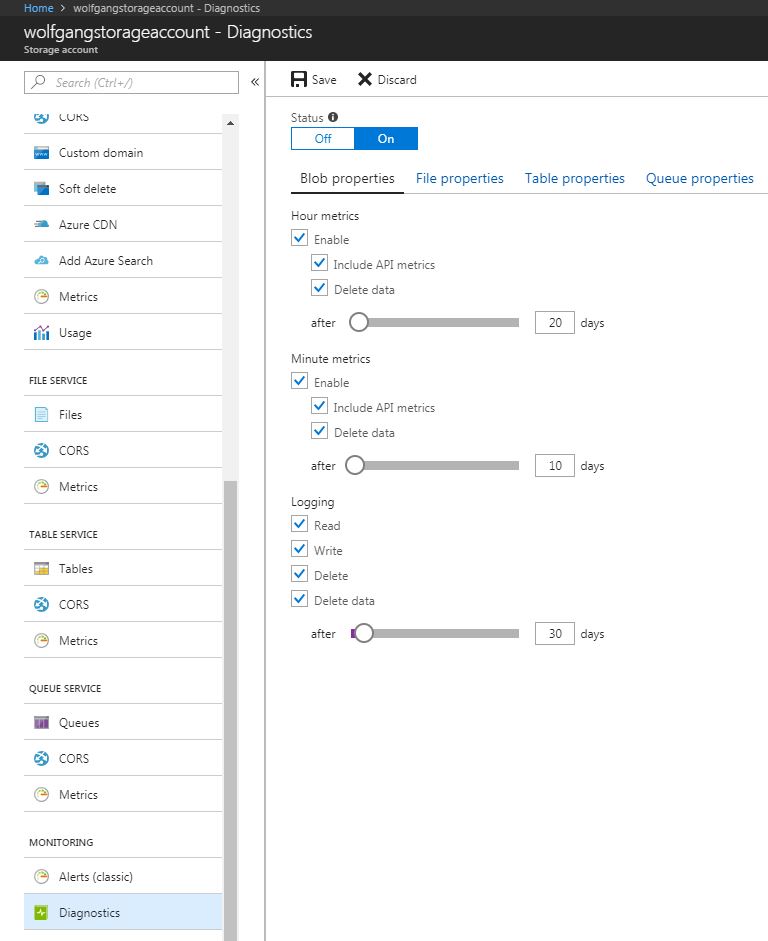Click Metrics icon under File service
This screenshot has width=768, height=941.
41,487
